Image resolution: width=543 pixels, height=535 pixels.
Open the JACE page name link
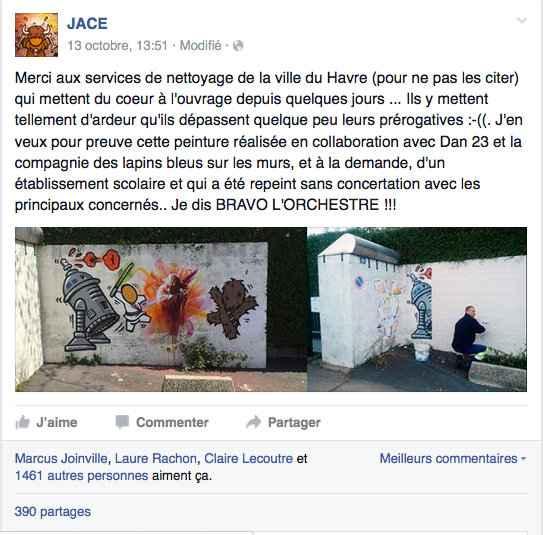click(x=87, y=24)
